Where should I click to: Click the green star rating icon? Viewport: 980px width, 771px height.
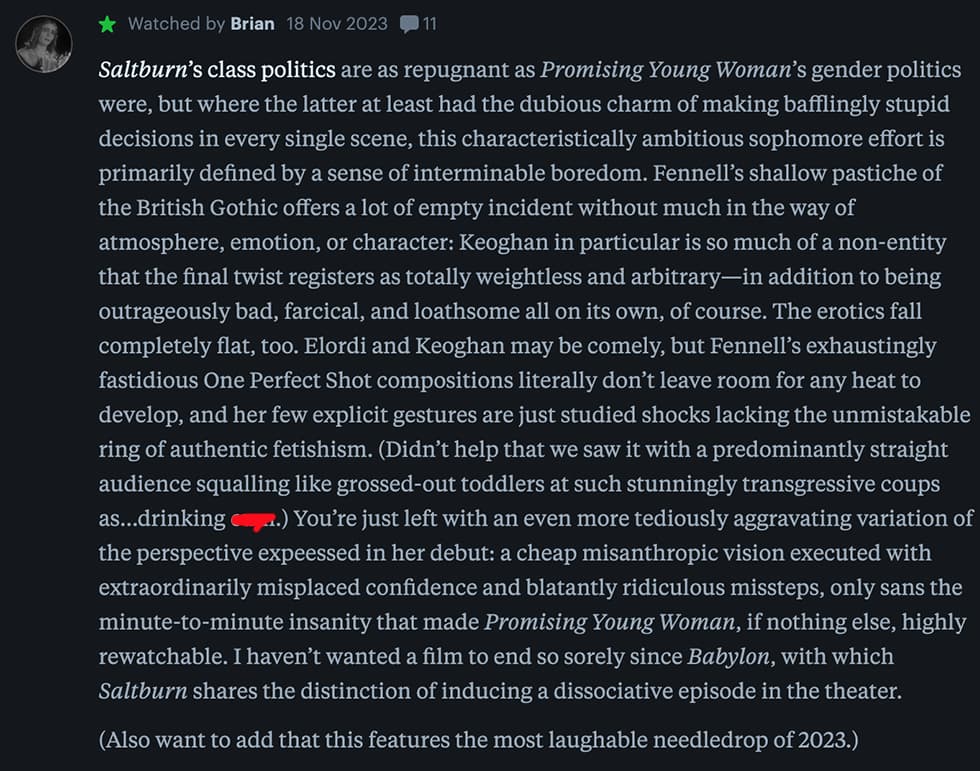pos(108,24)
